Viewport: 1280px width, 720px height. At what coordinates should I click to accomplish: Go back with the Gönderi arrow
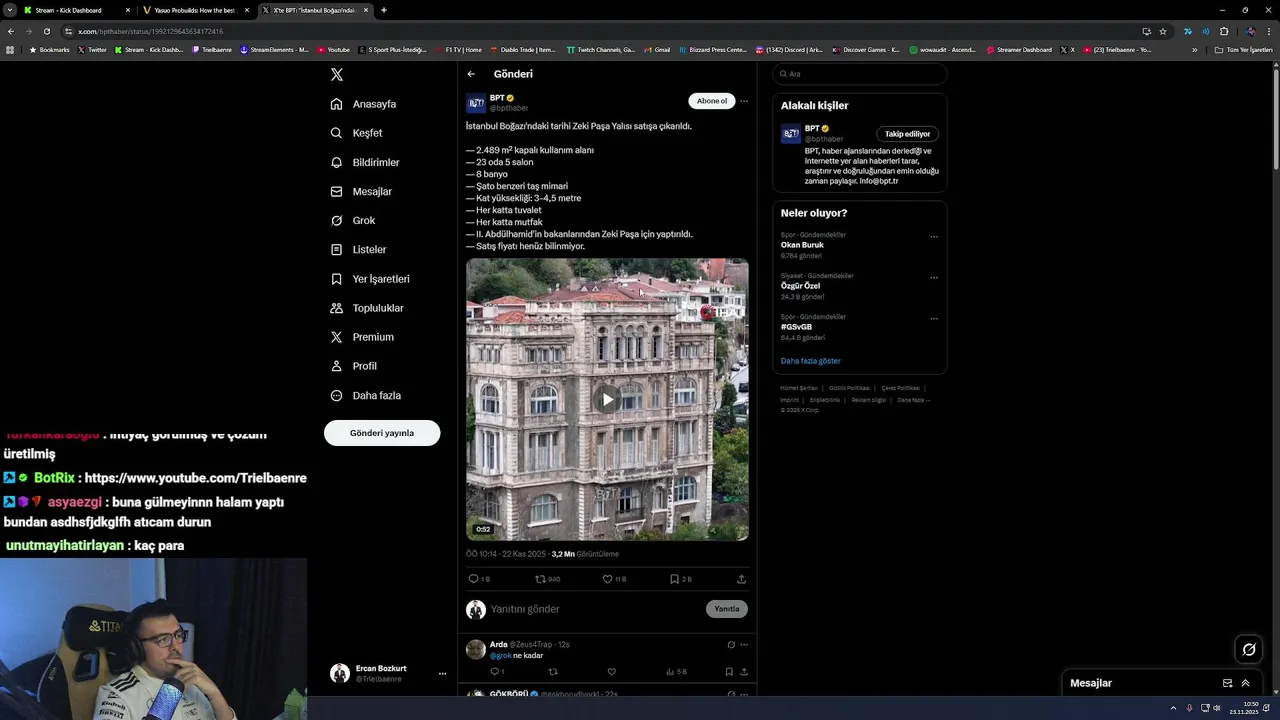coord(471,74)
